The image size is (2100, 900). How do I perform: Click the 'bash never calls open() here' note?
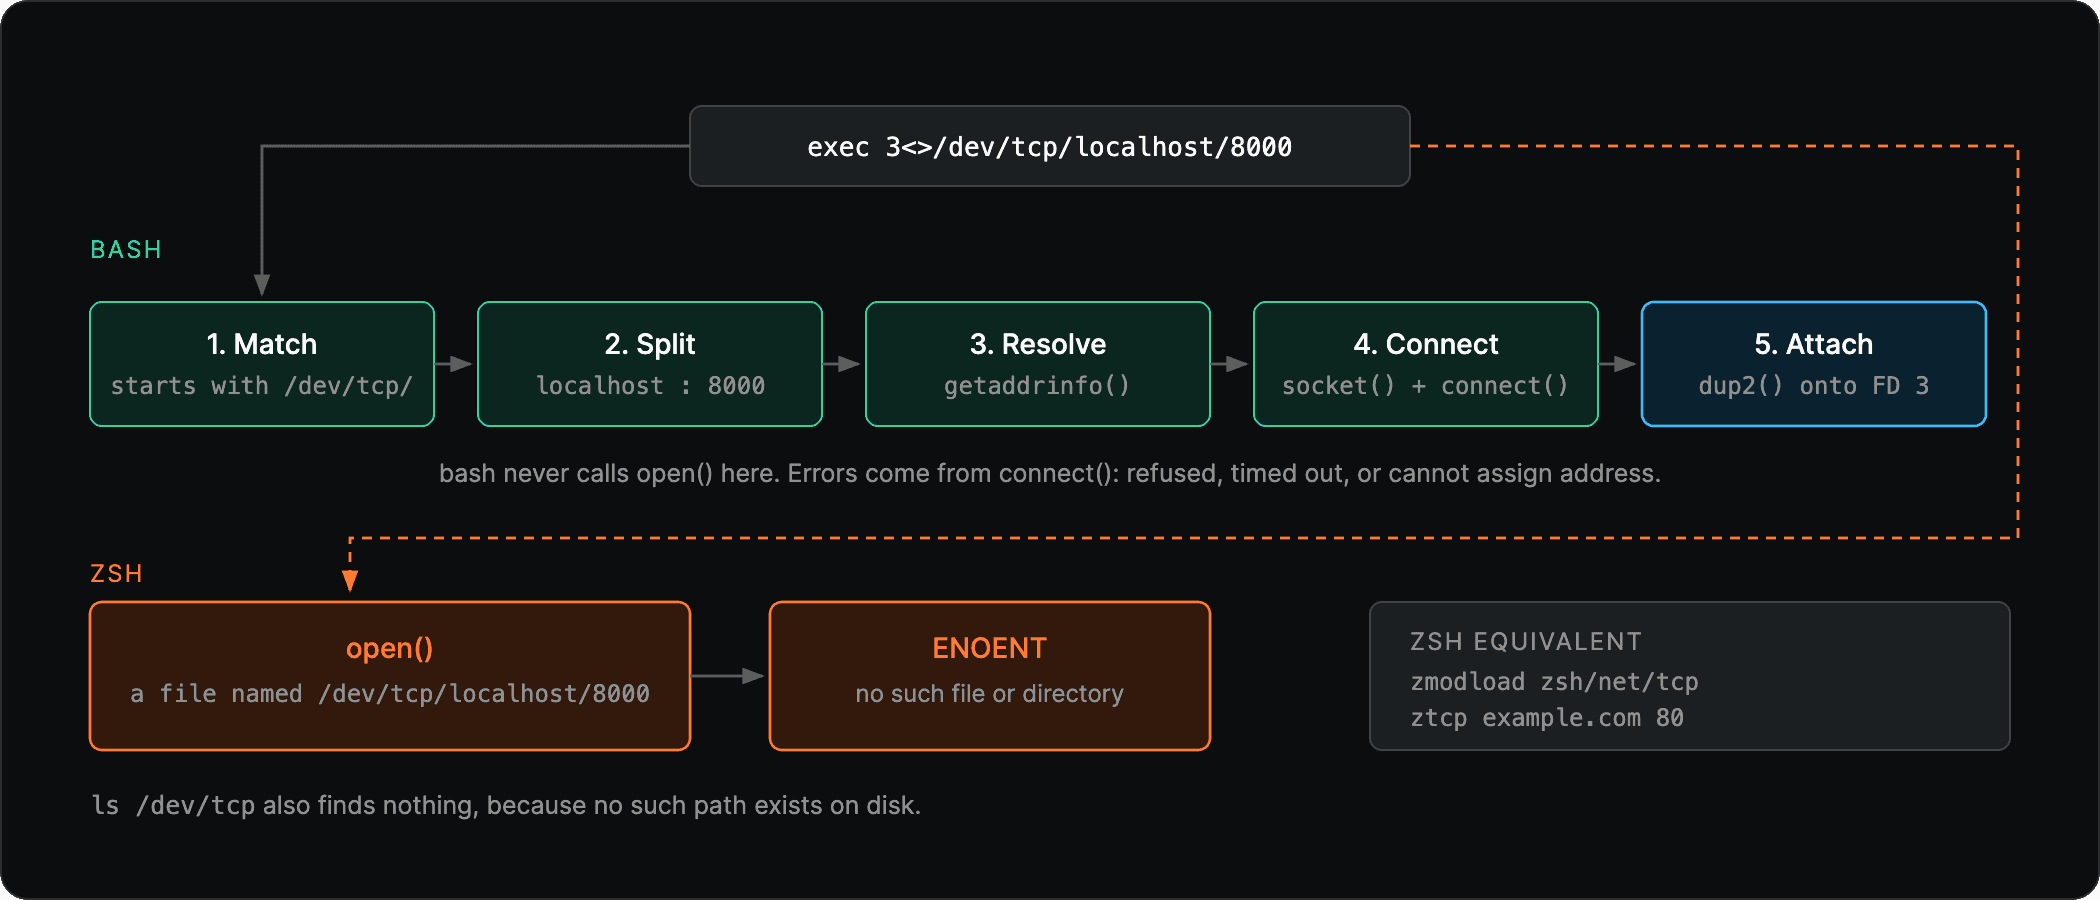[1050, 473]
